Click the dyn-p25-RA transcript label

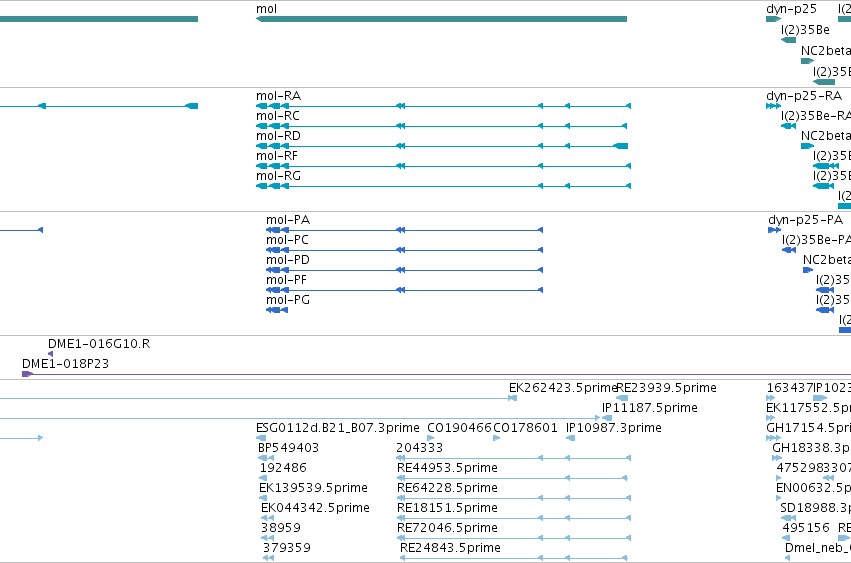804,96
